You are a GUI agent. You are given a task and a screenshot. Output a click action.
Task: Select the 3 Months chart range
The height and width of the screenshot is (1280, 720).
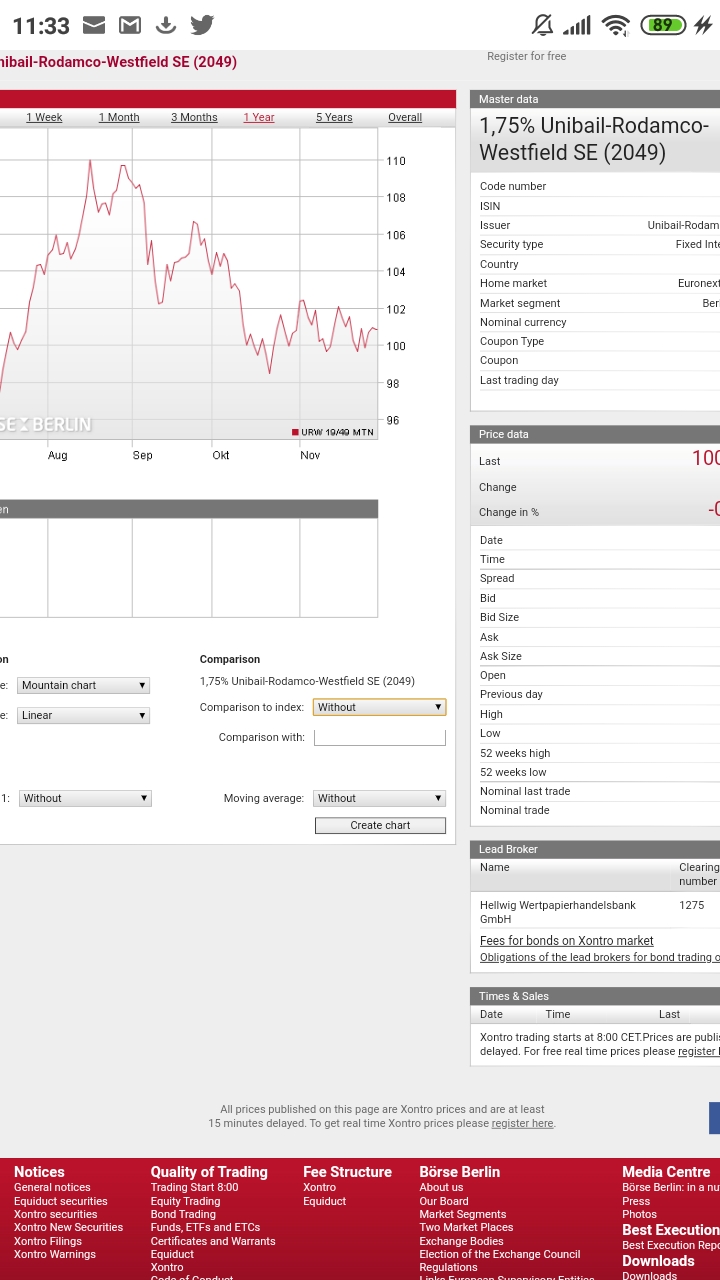(194, 117)
